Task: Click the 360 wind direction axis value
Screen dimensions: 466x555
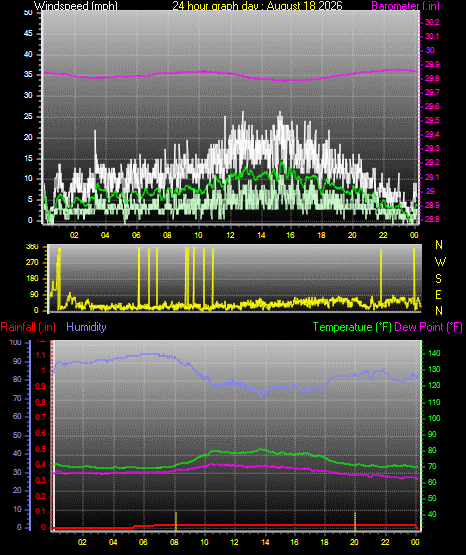Action: click(x=32, y=247)
